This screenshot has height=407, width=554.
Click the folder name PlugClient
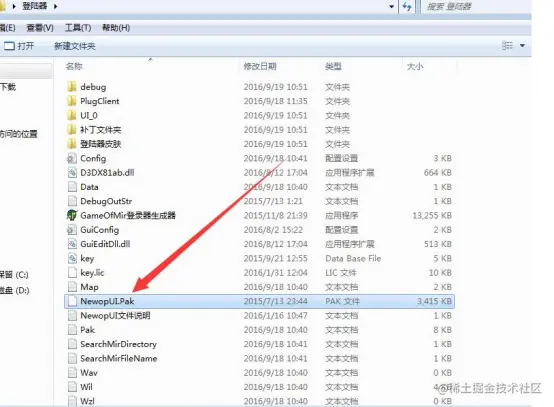click(x=100, y=101)
